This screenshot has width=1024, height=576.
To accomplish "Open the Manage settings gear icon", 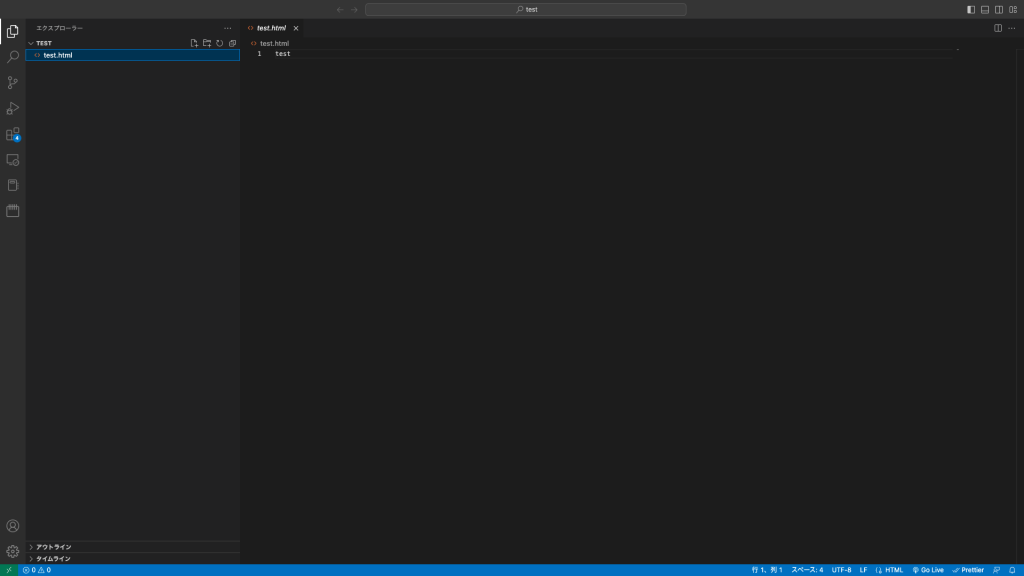I will 13,551.
